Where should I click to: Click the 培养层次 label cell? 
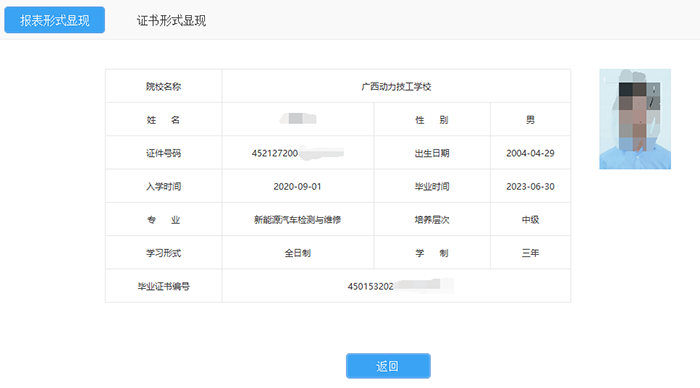[432, 219]
